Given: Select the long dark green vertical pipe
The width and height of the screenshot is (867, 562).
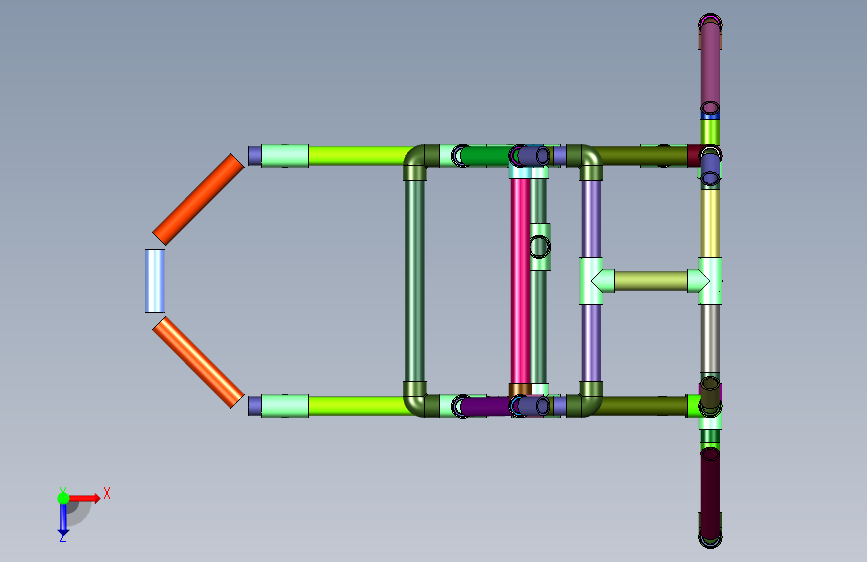Looking at the screenshot, I should [x=415, y=281].
